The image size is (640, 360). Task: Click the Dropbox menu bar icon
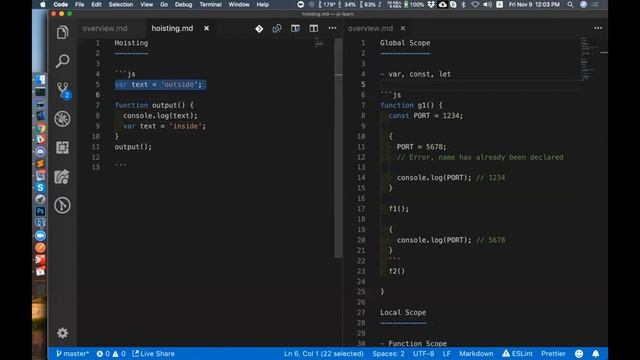431,4
